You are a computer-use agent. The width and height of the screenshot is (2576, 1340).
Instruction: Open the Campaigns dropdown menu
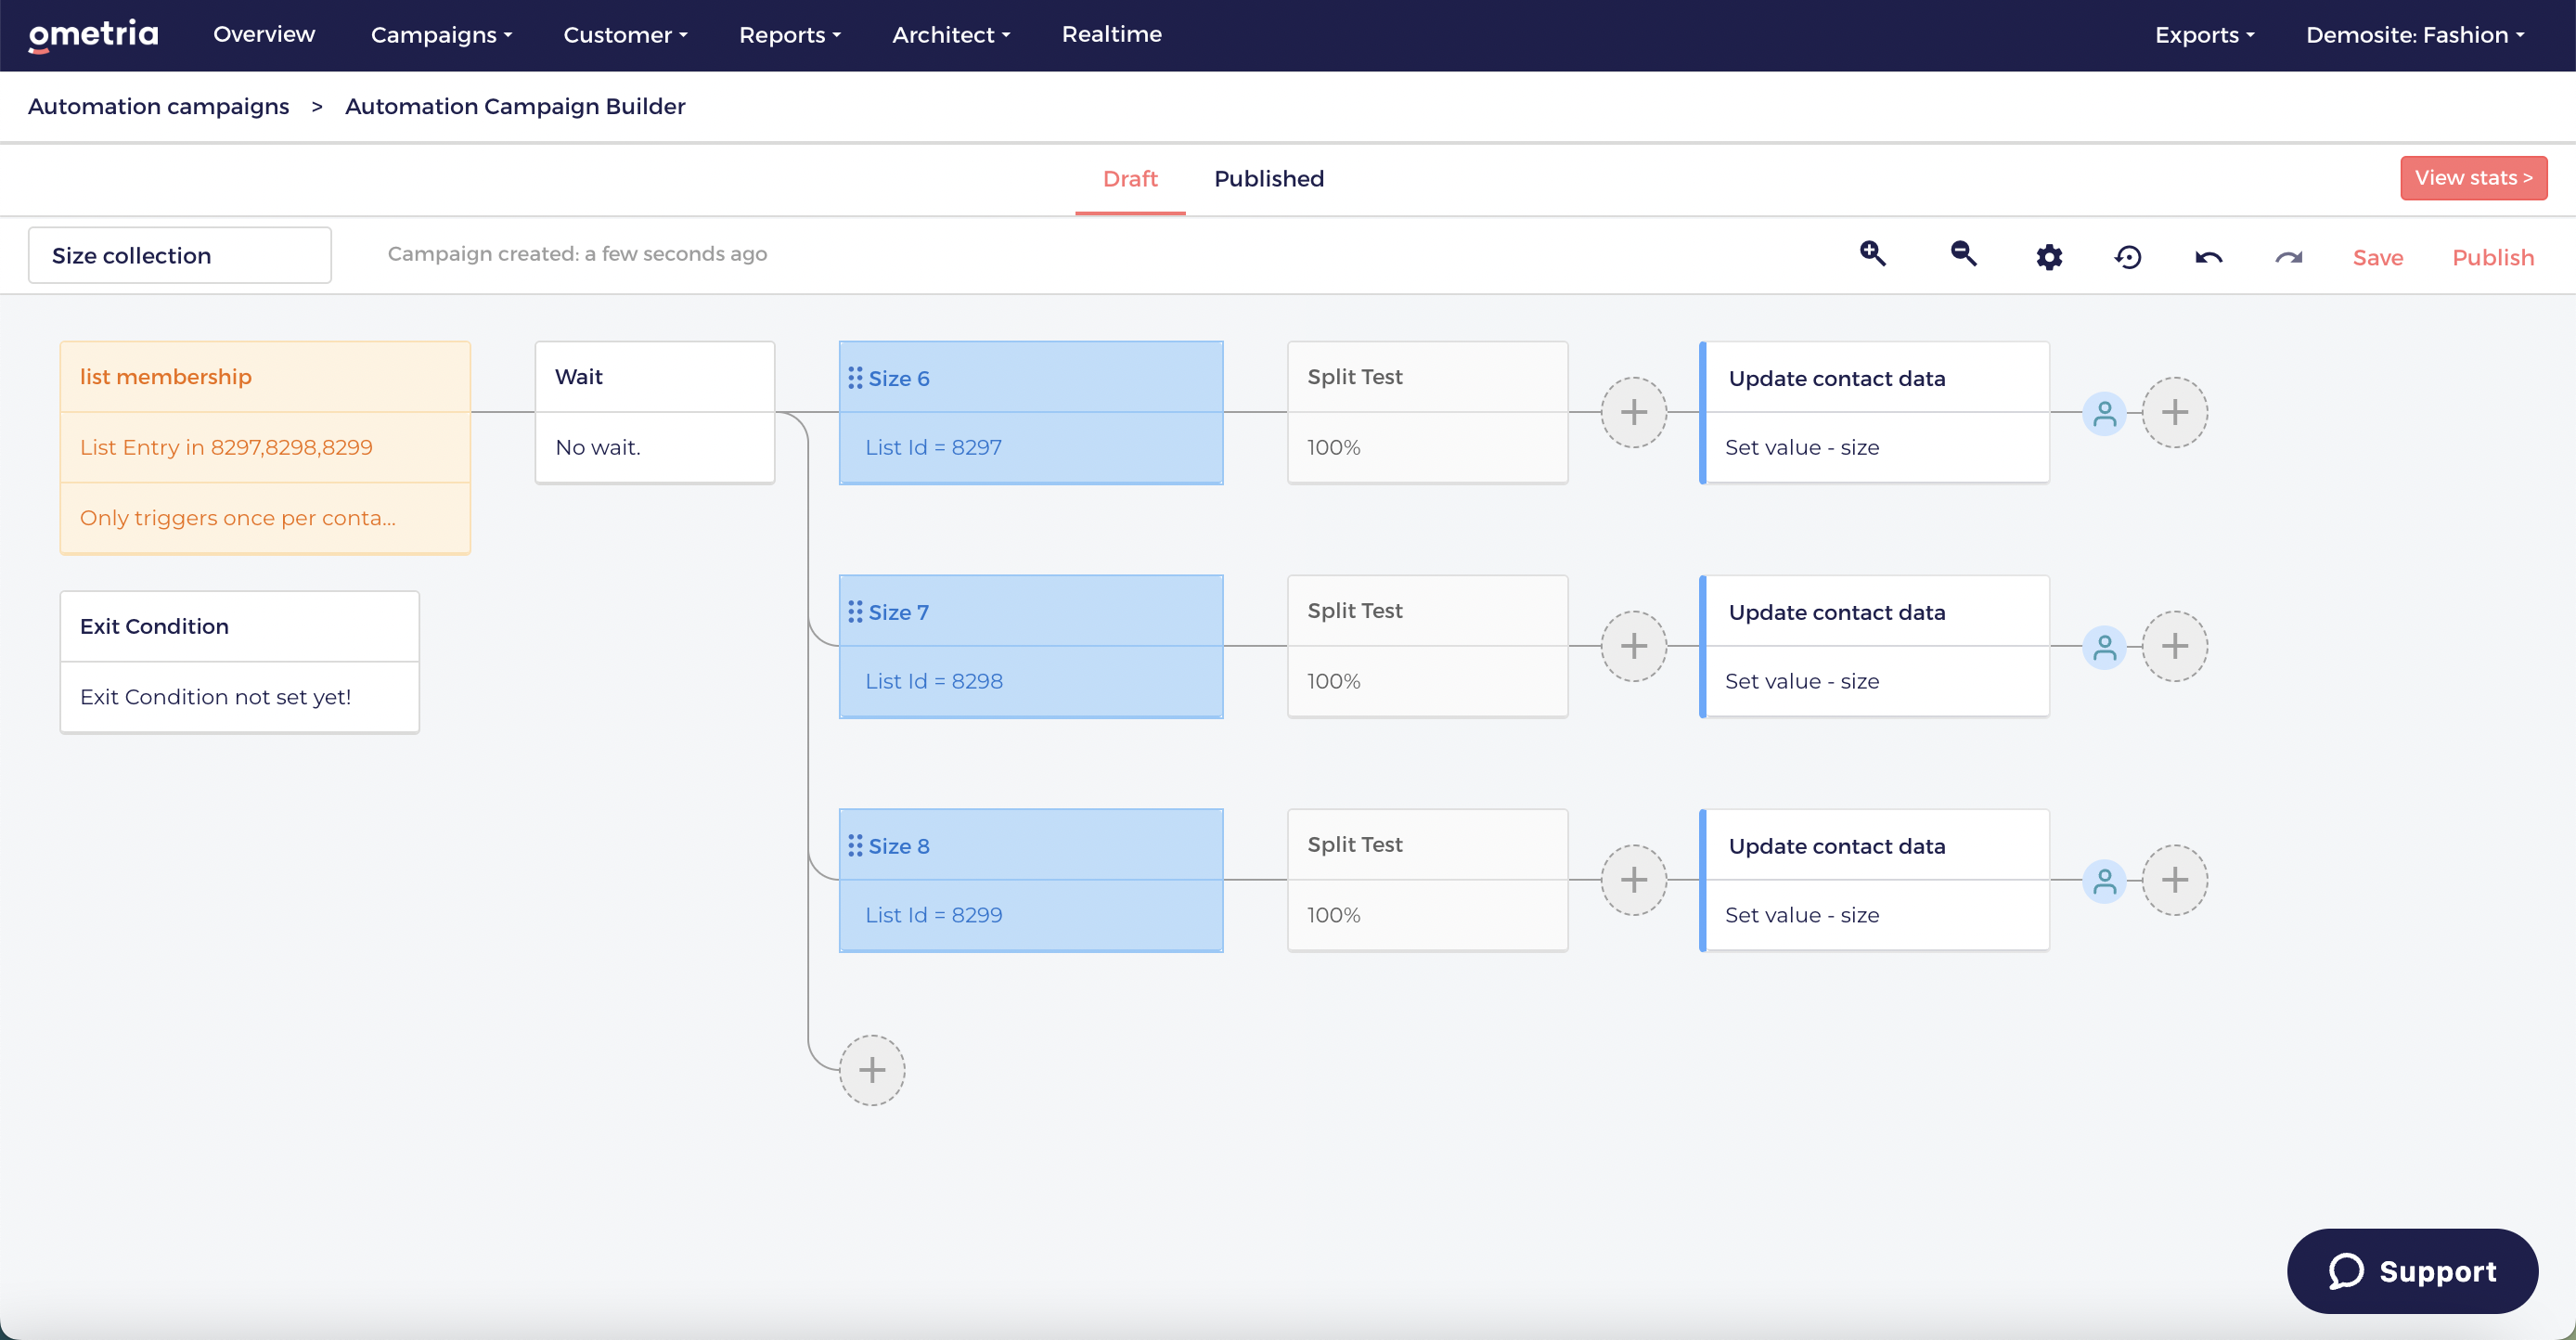pyautogui.click(x=441, y=35)
